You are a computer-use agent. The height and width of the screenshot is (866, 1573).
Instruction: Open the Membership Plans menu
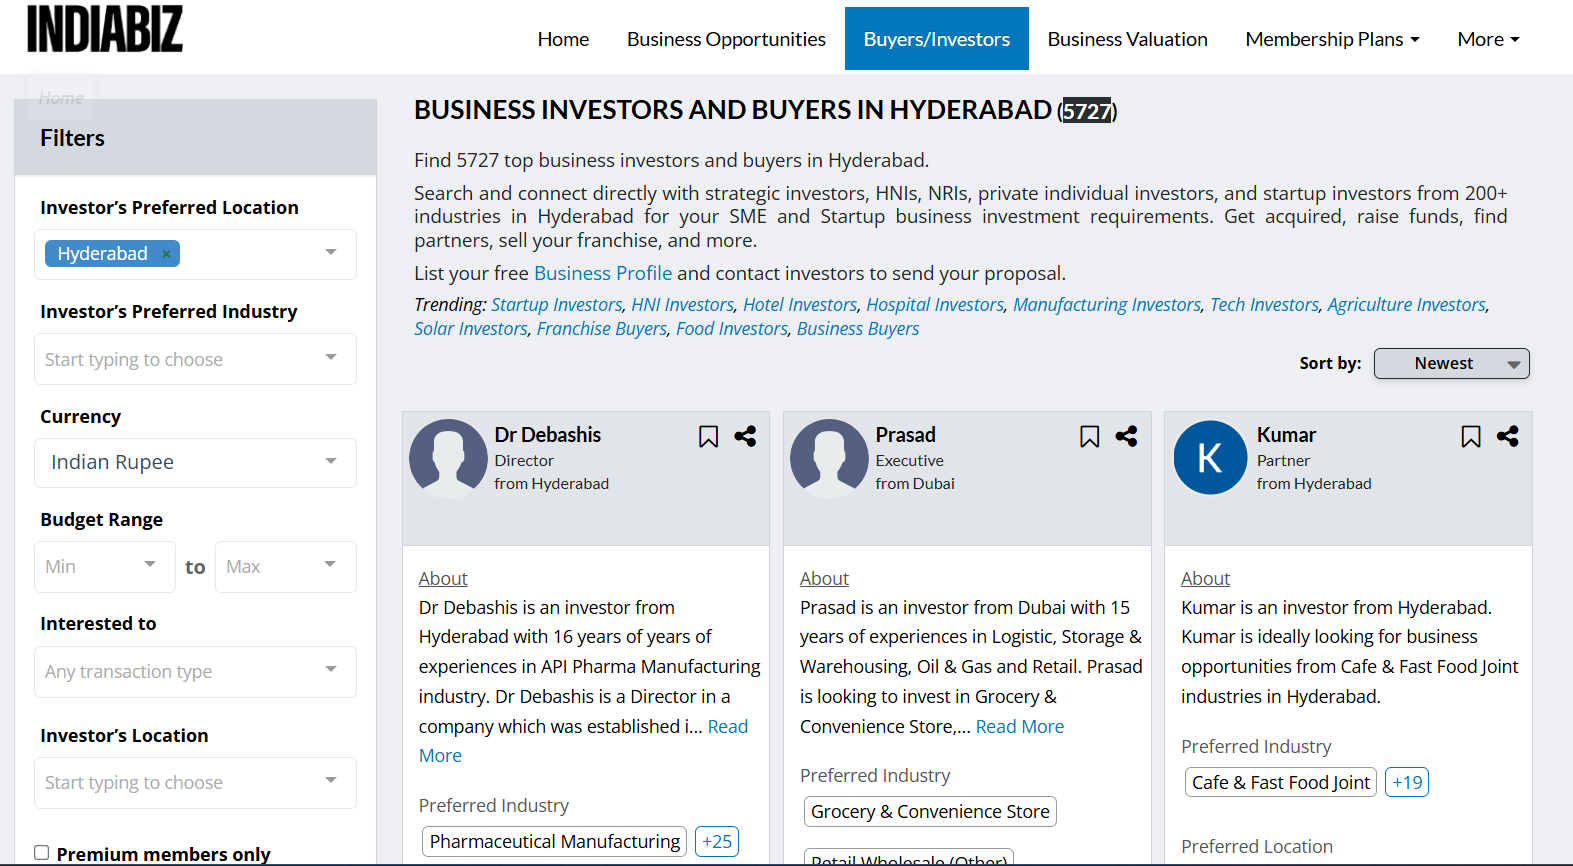(x=1332, y=39)
